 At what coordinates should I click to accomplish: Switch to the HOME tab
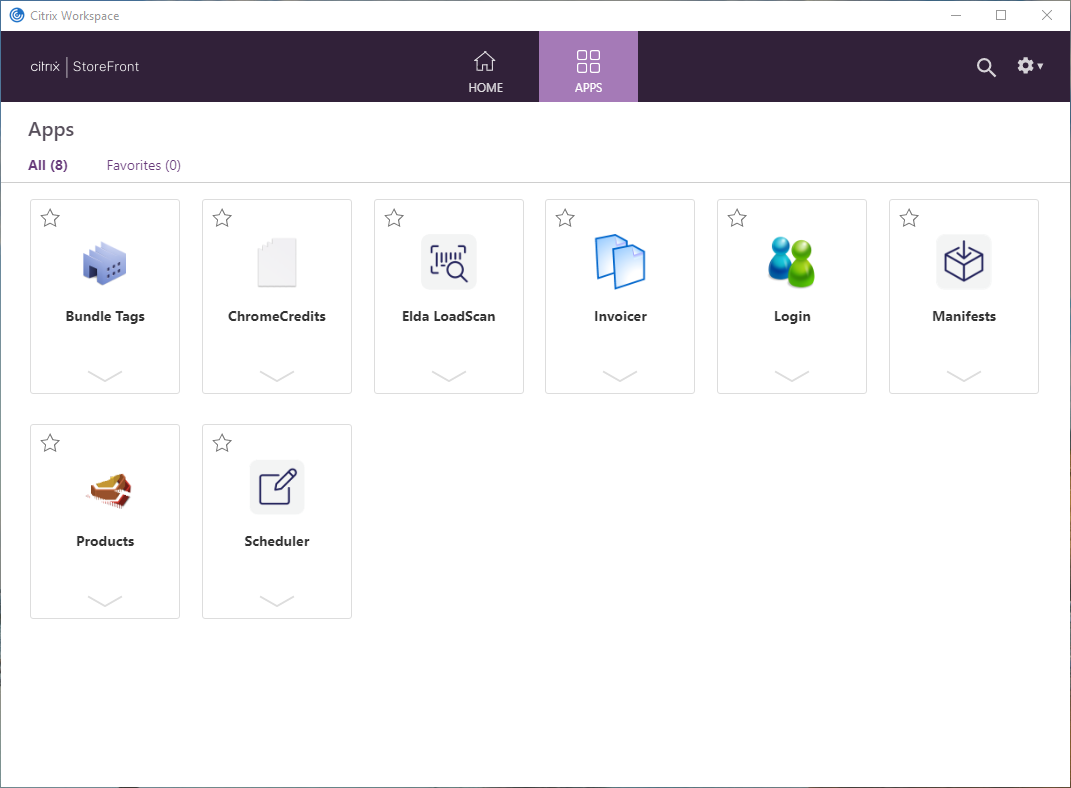[485, 66]
